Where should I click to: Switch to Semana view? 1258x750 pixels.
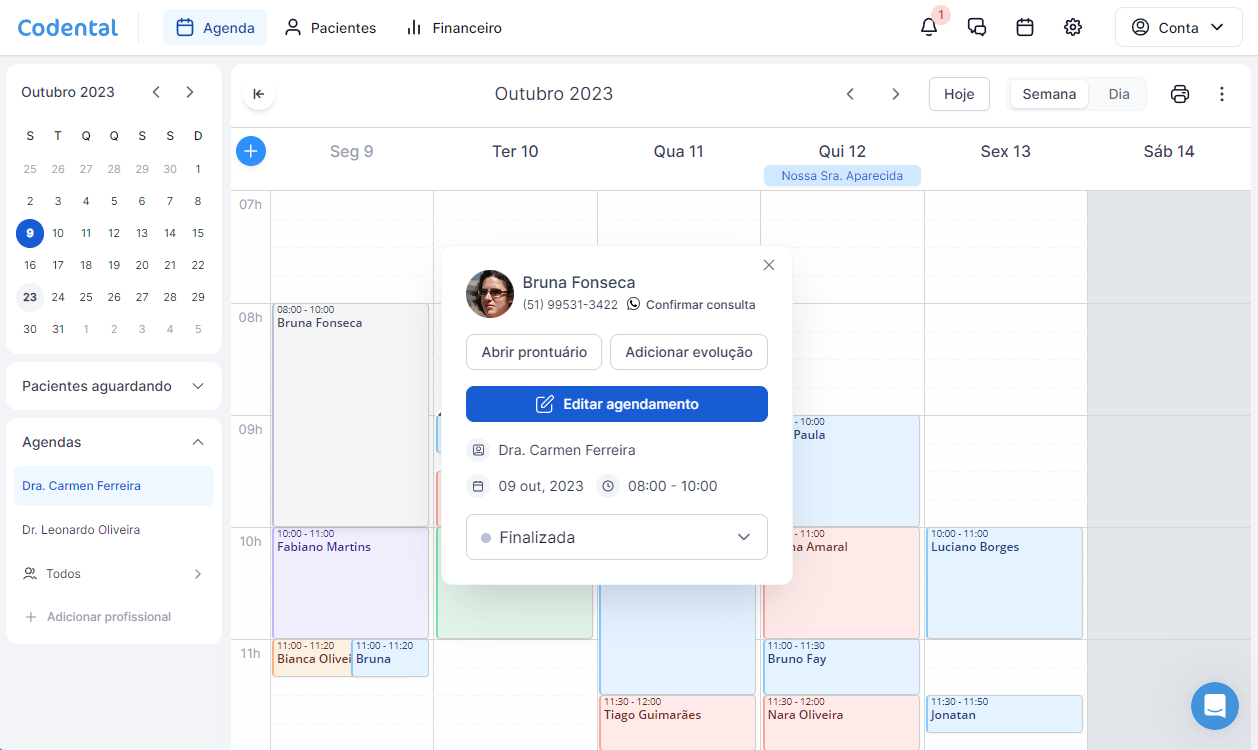point(1049,94)
